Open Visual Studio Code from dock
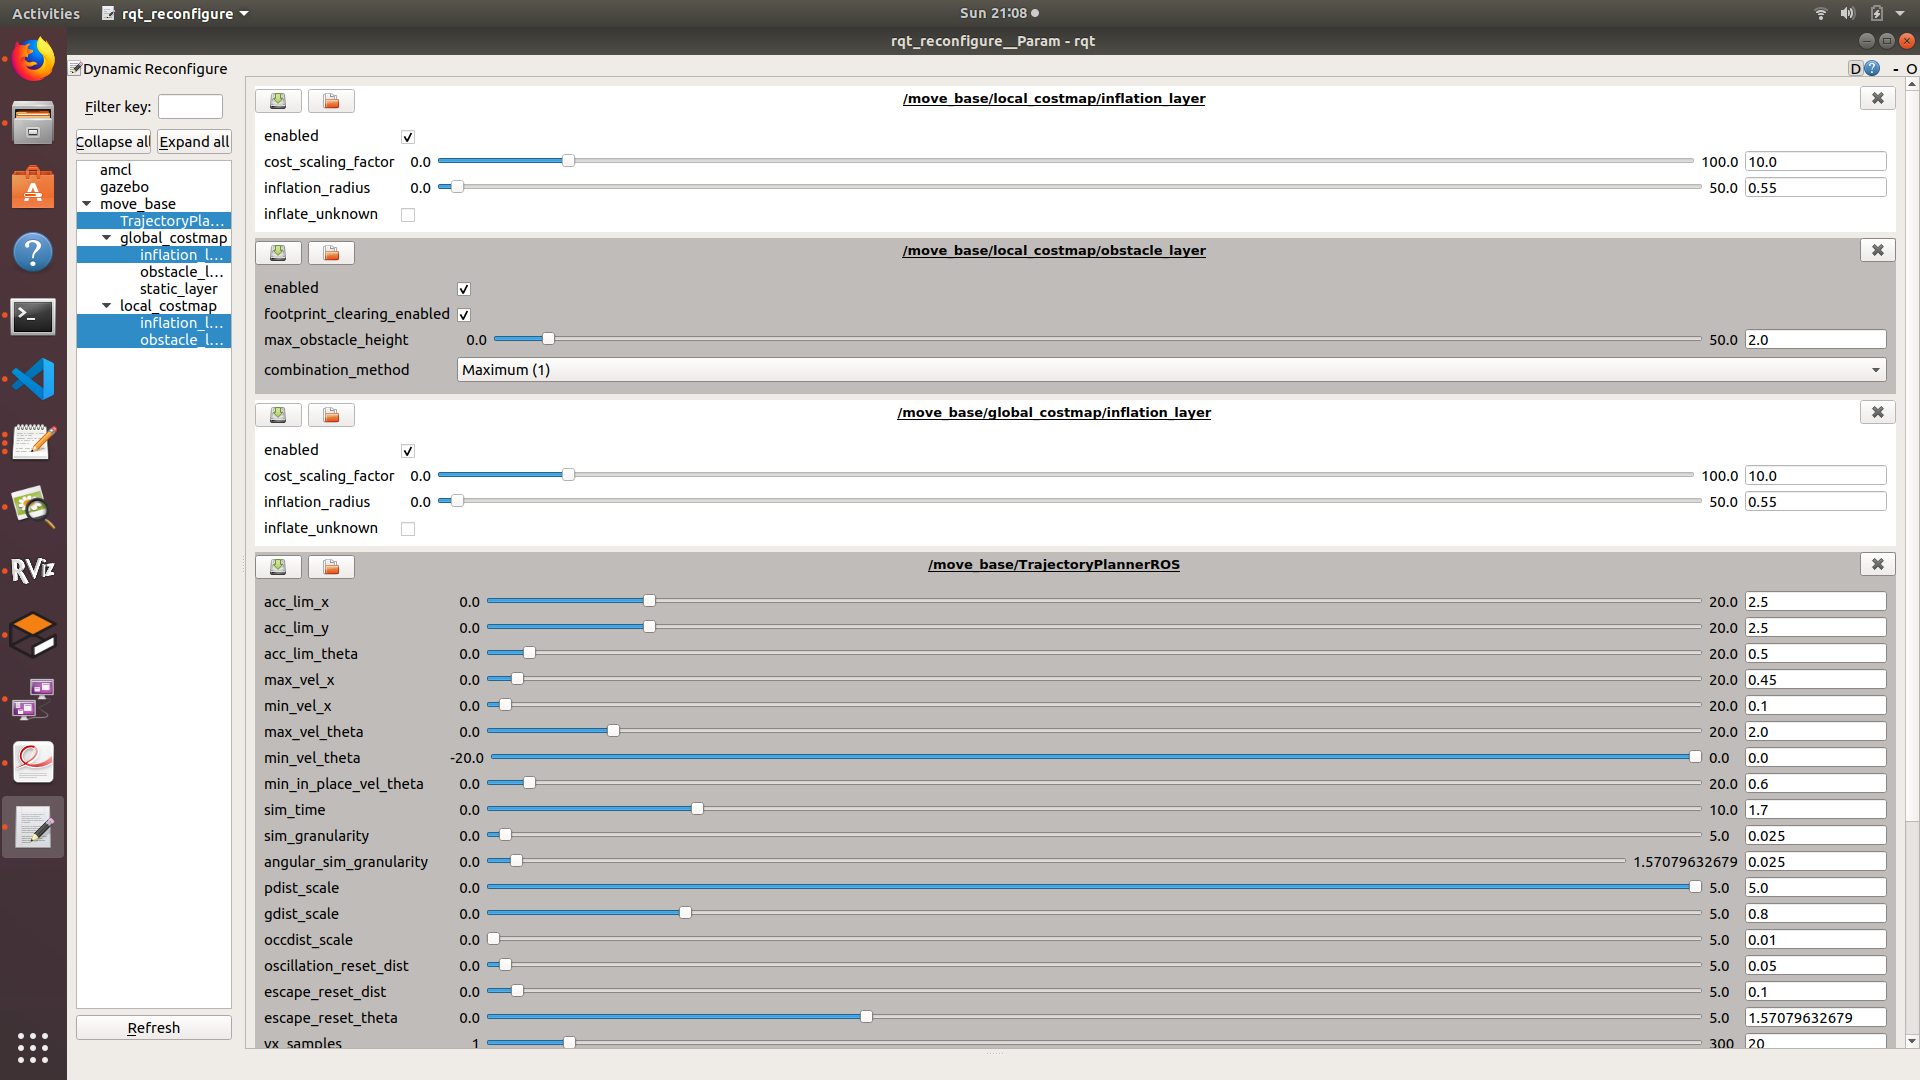This screenshot has width=1920, height=1080. coord(33,379)
